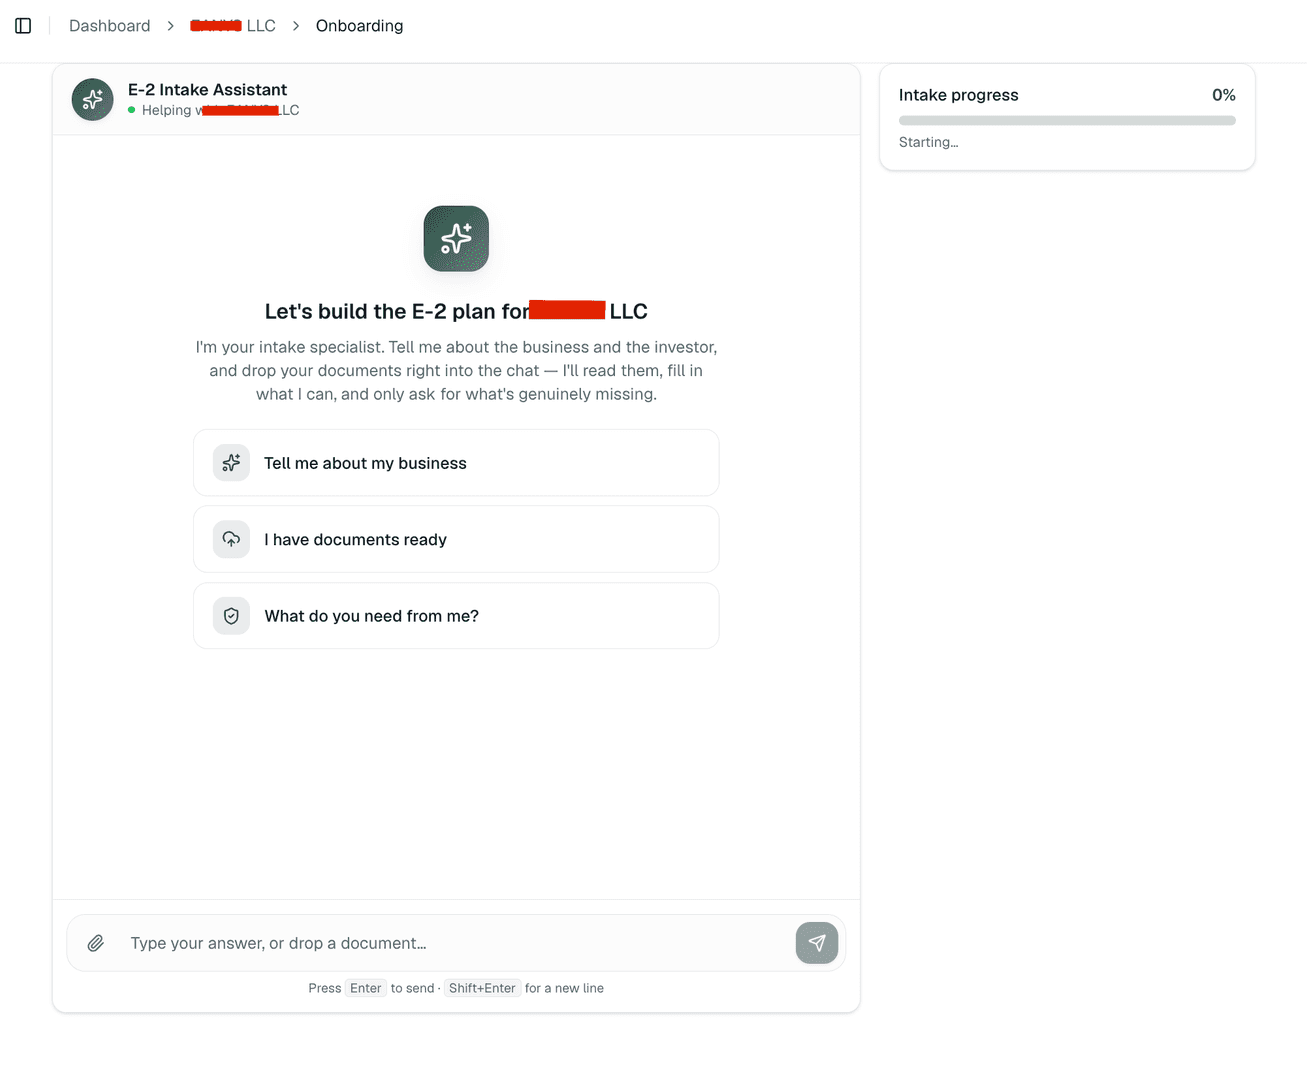Image resolution: width=1307 pixels, height=1080 pixels.
Task: Click the green online status dot
Action: point(132,110)
